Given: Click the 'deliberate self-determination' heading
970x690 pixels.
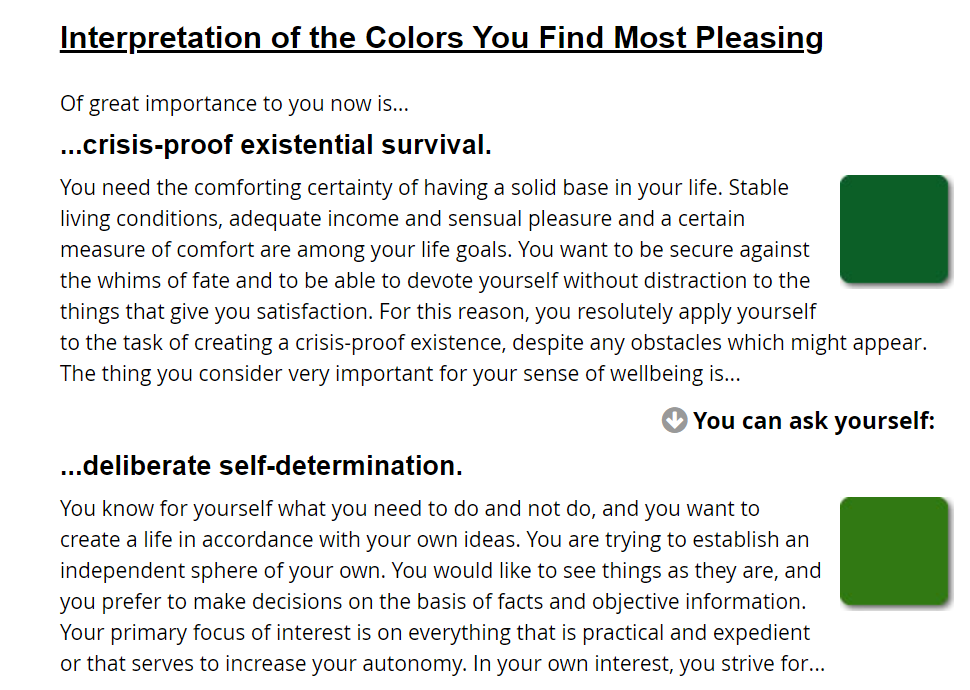Looking at the screenshot, I should [x=261, y=466].
